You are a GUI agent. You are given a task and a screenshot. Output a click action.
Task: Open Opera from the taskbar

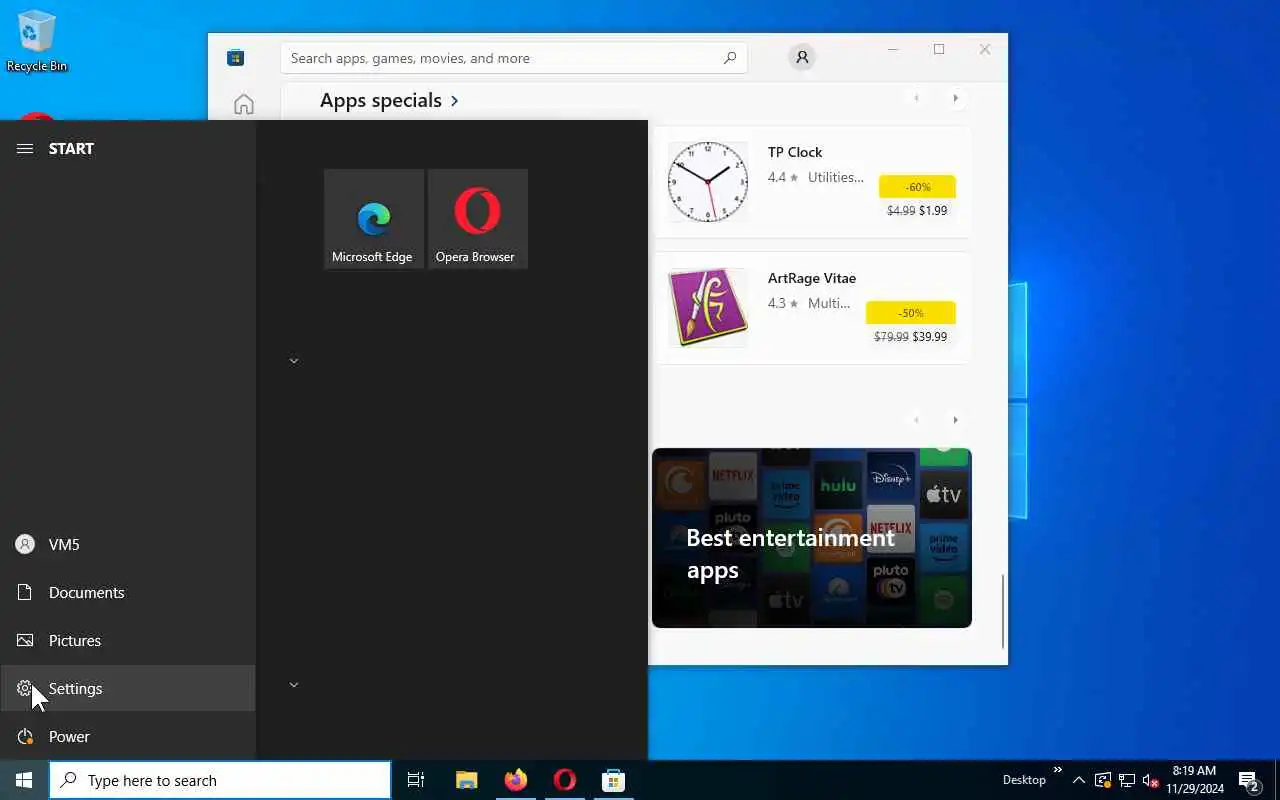[565, 780]
